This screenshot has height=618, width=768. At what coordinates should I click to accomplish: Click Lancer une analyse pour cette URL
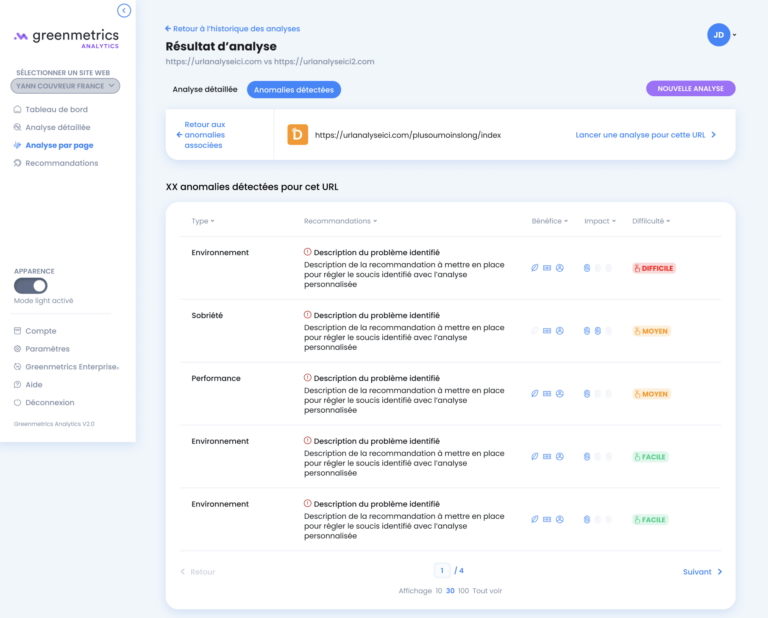click(x=646, y=135)
